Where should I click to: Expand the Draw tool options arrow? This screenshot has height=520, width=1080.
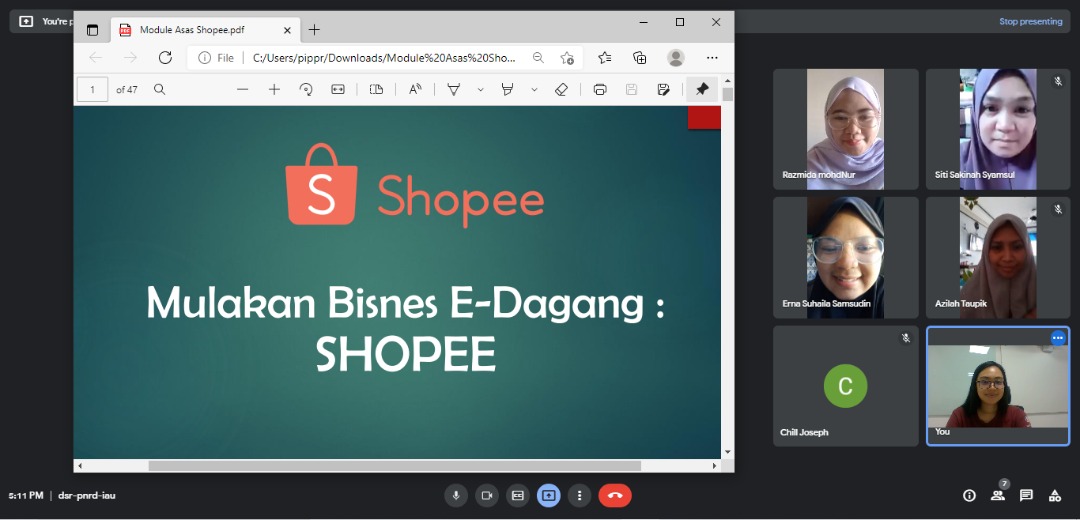point(481,90)
